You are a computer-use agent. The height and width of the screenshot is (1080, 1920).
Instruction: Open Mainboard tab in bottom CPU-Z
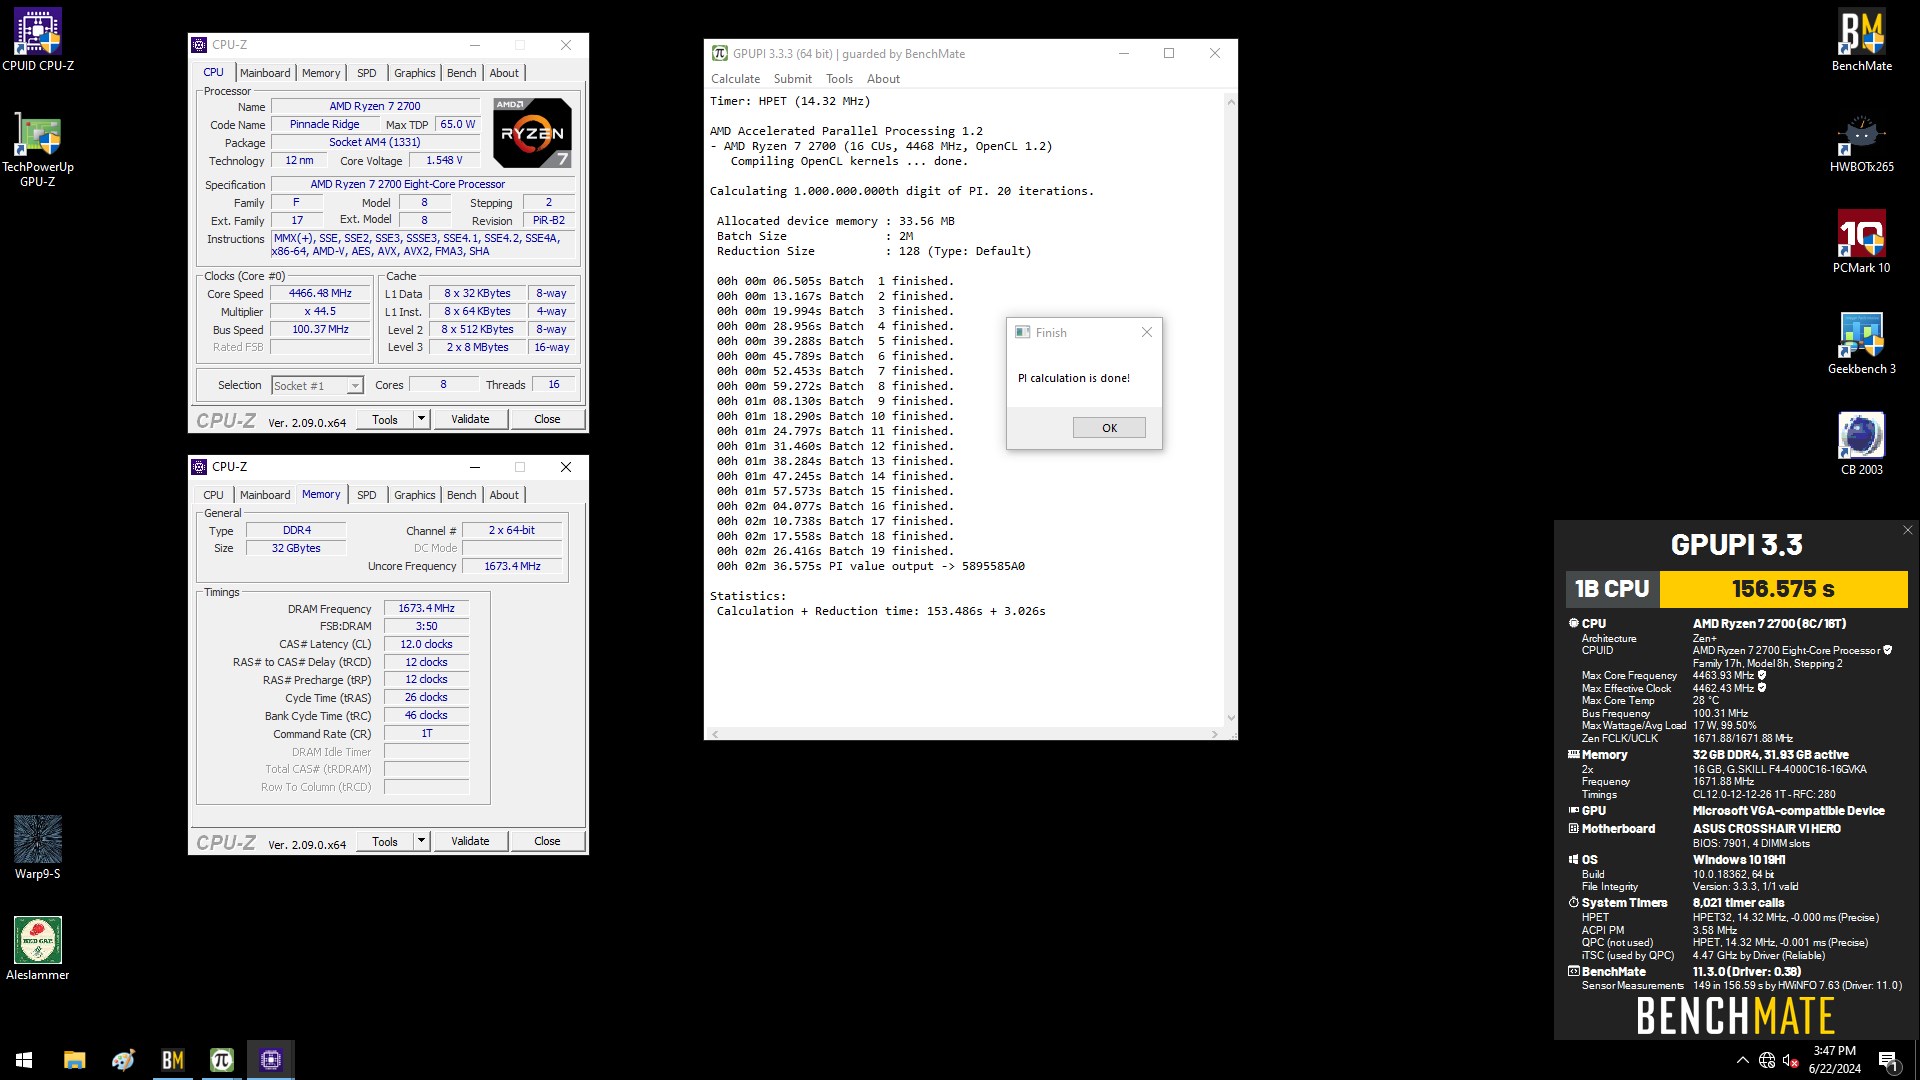click(x=265, y=495)
